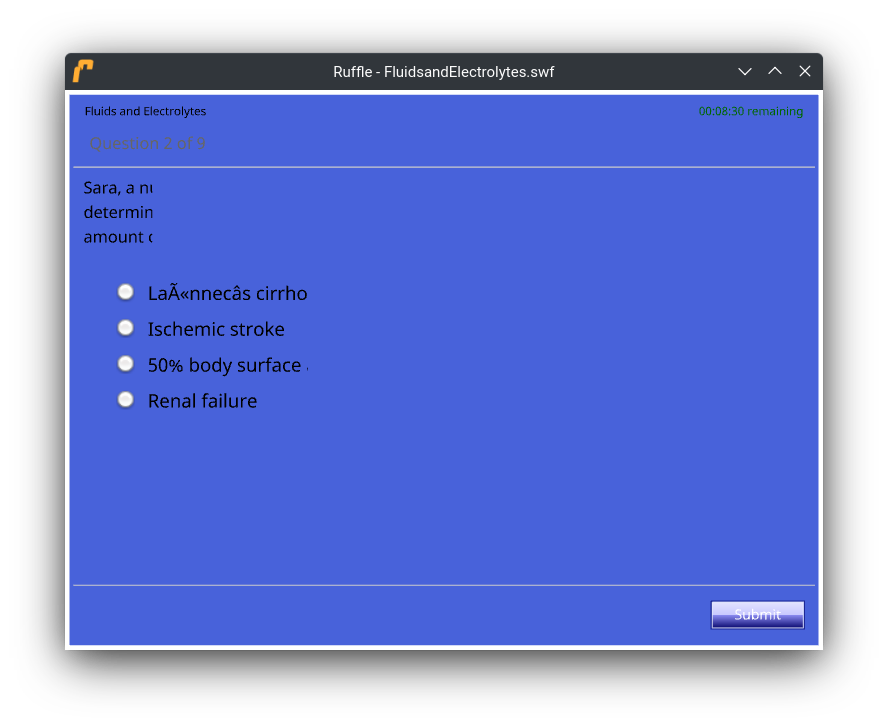Close the Ruffle window

point(805,71)
